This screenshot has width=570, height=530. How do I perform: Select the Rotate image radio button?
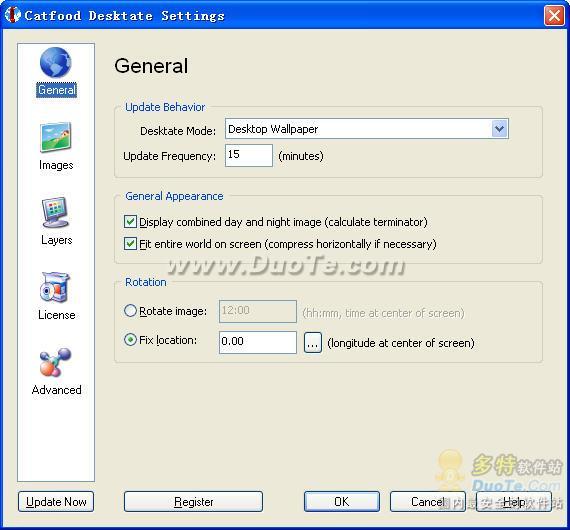pos(130,311)
